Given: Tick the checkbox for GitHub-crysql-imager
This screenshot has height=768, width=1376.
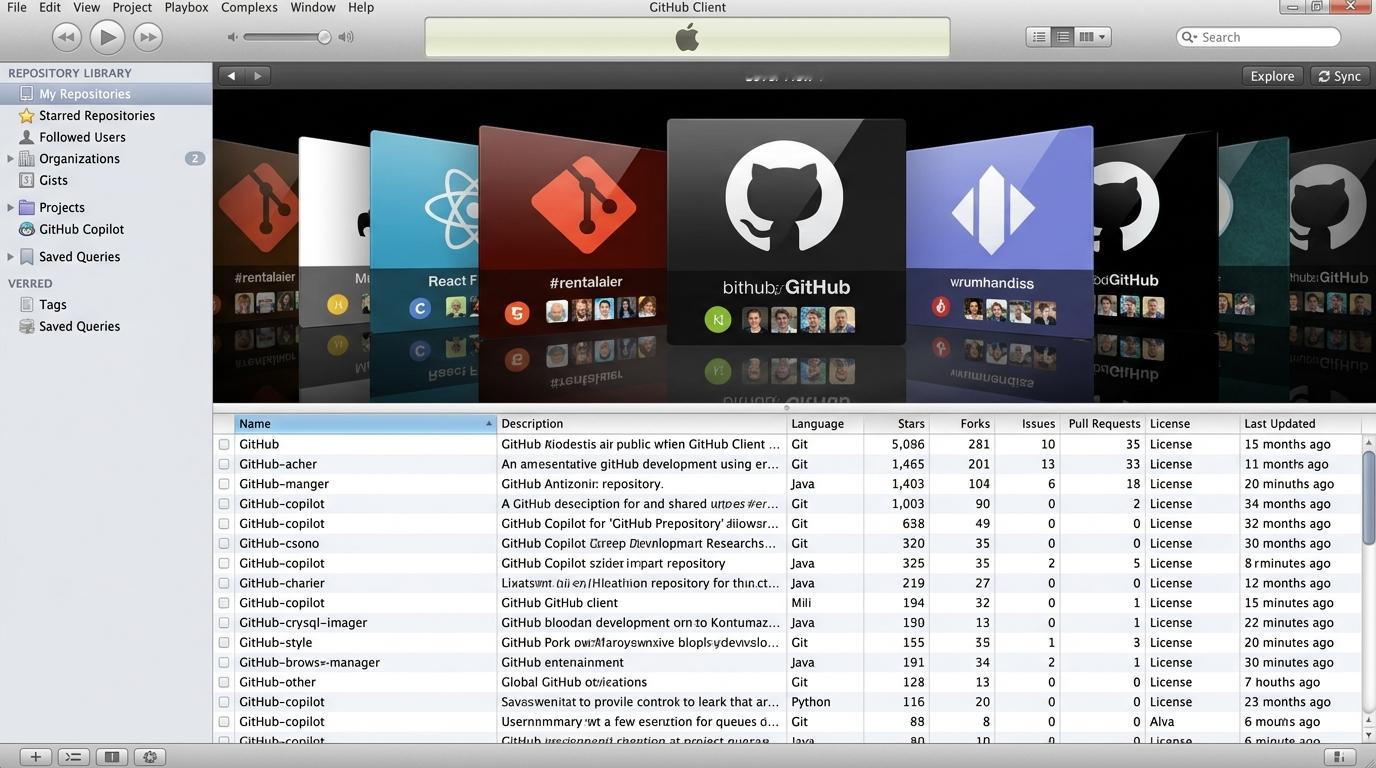Looking at the screenshot, I should coord(224,623).
